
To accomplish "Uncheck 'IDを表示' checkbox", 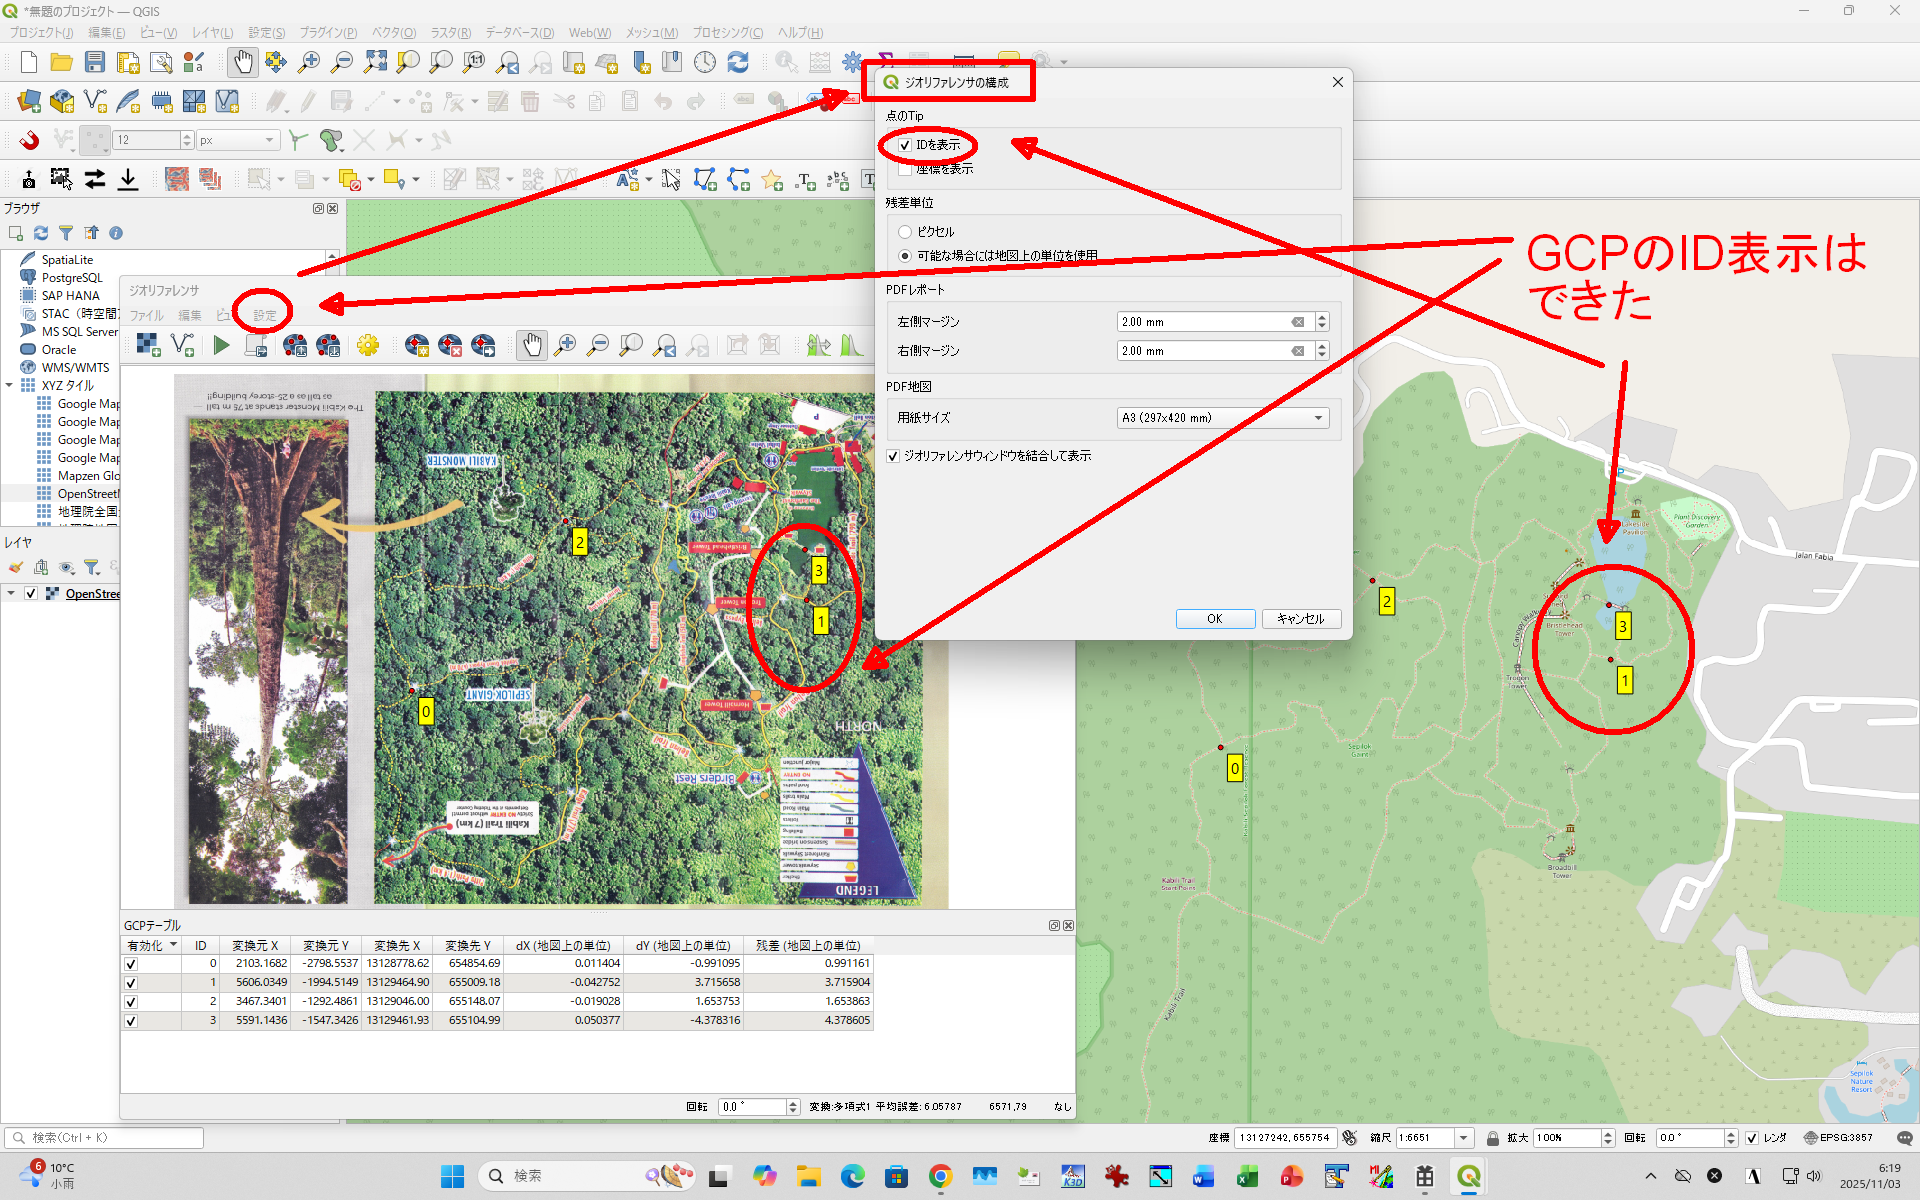I will click(905, 146).
